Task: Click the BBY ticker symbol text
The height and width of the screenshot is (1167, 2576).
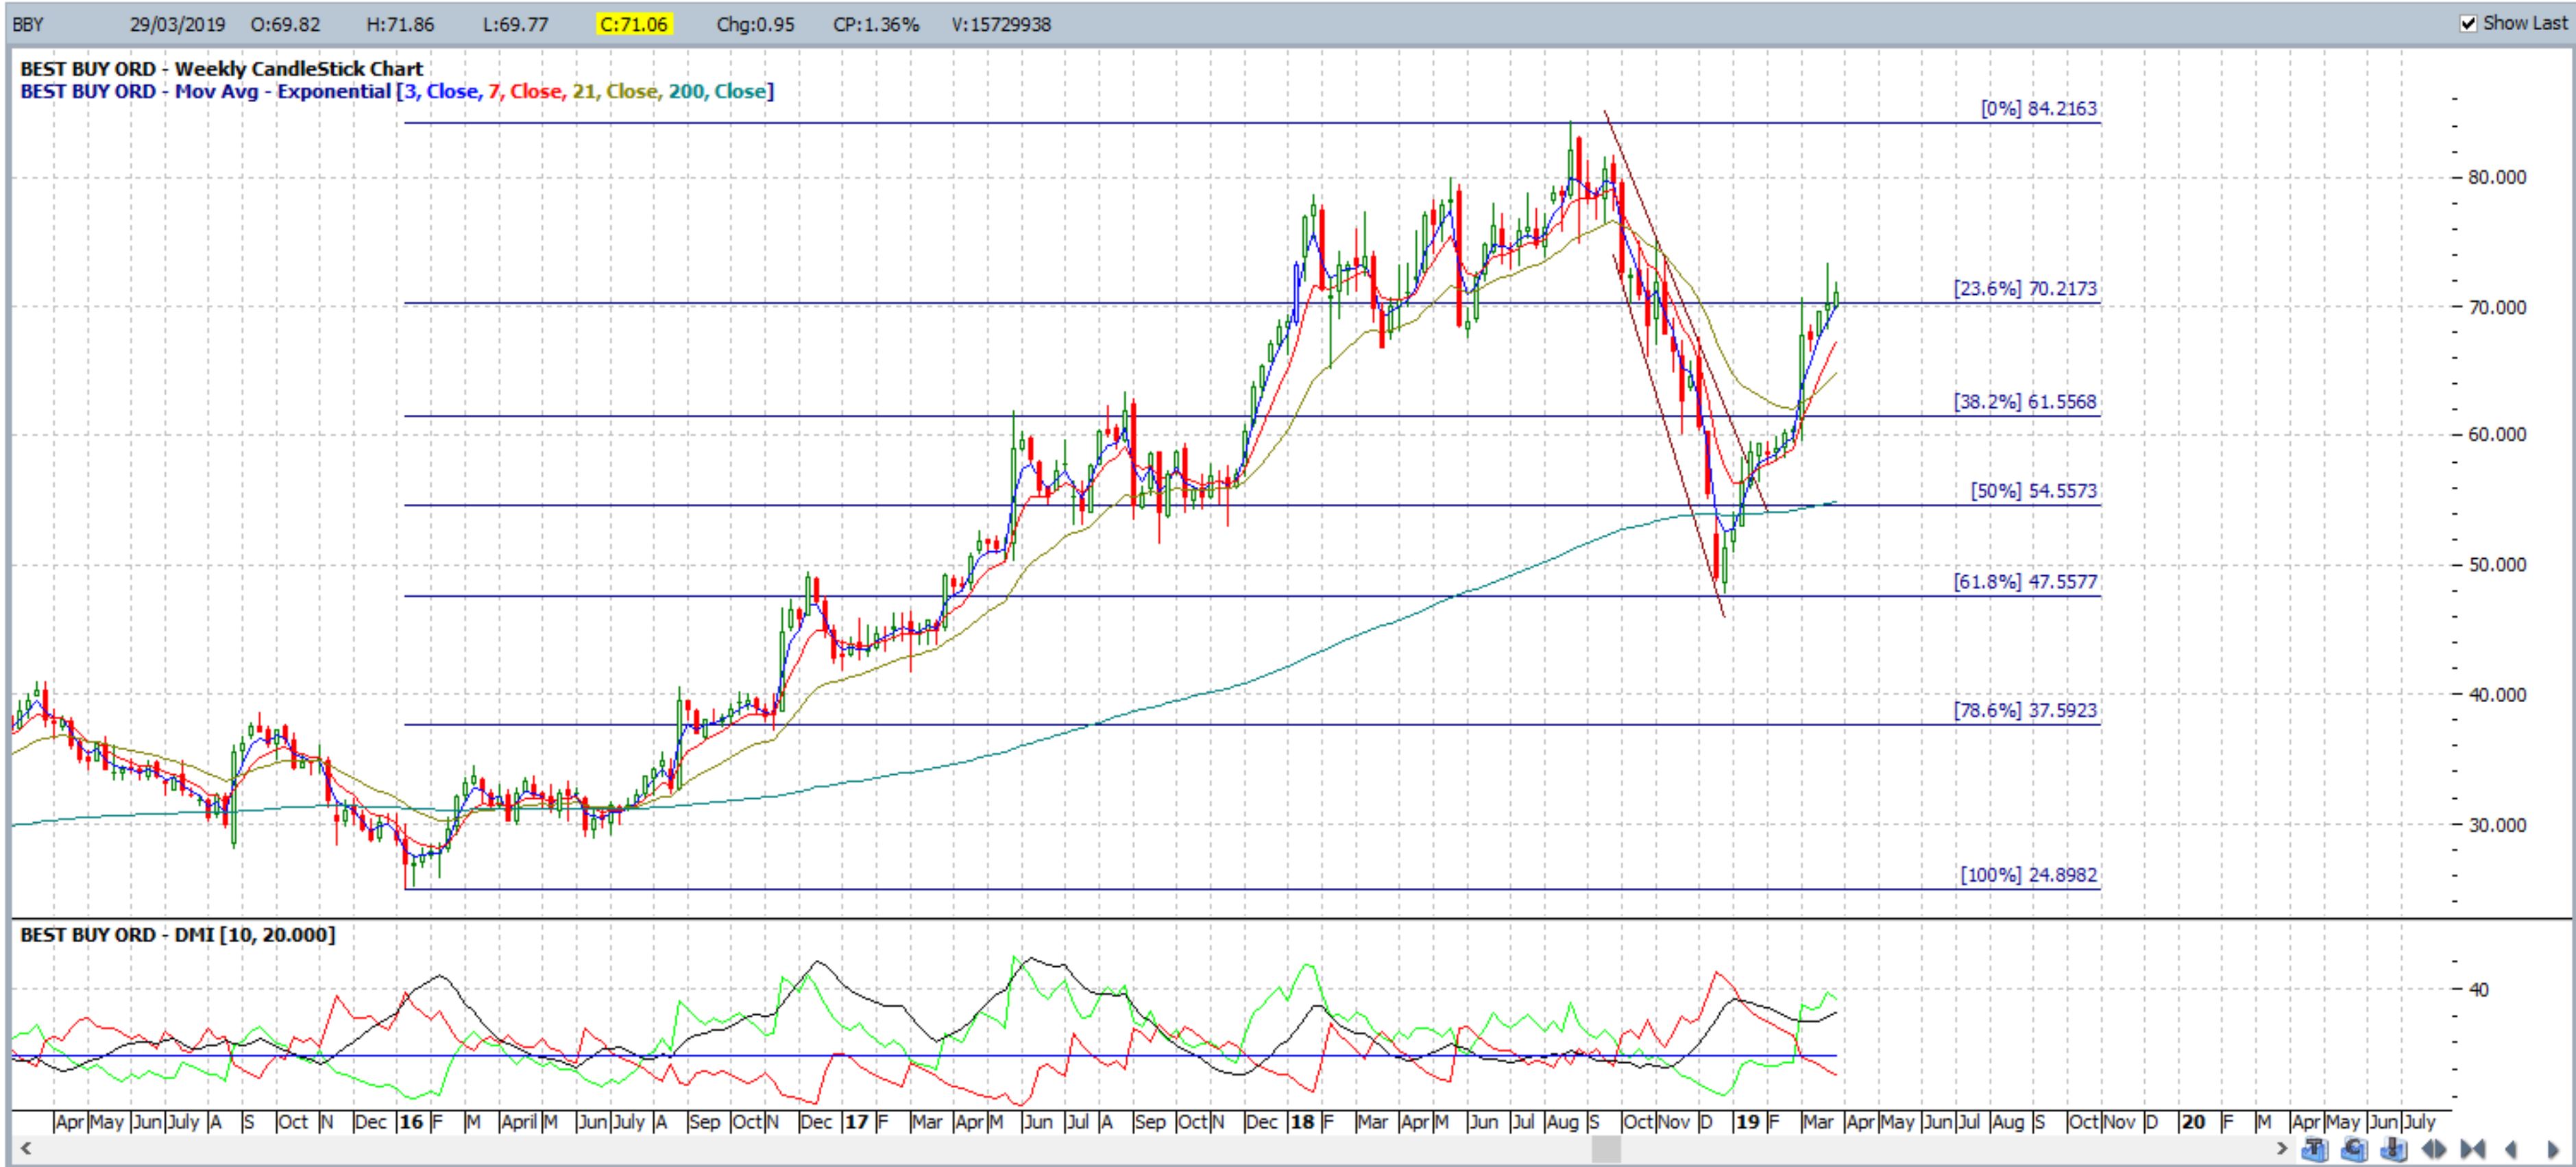Action: 28,24
